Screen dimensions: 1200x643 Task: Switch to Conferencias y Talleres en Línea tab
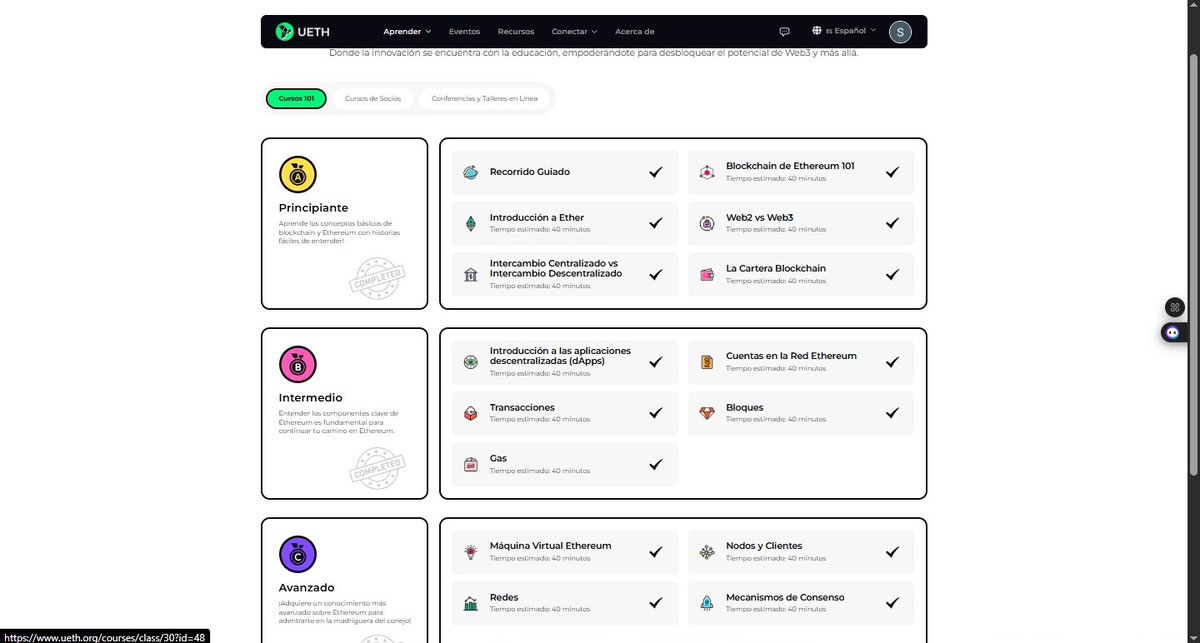[x=485, y=99]
